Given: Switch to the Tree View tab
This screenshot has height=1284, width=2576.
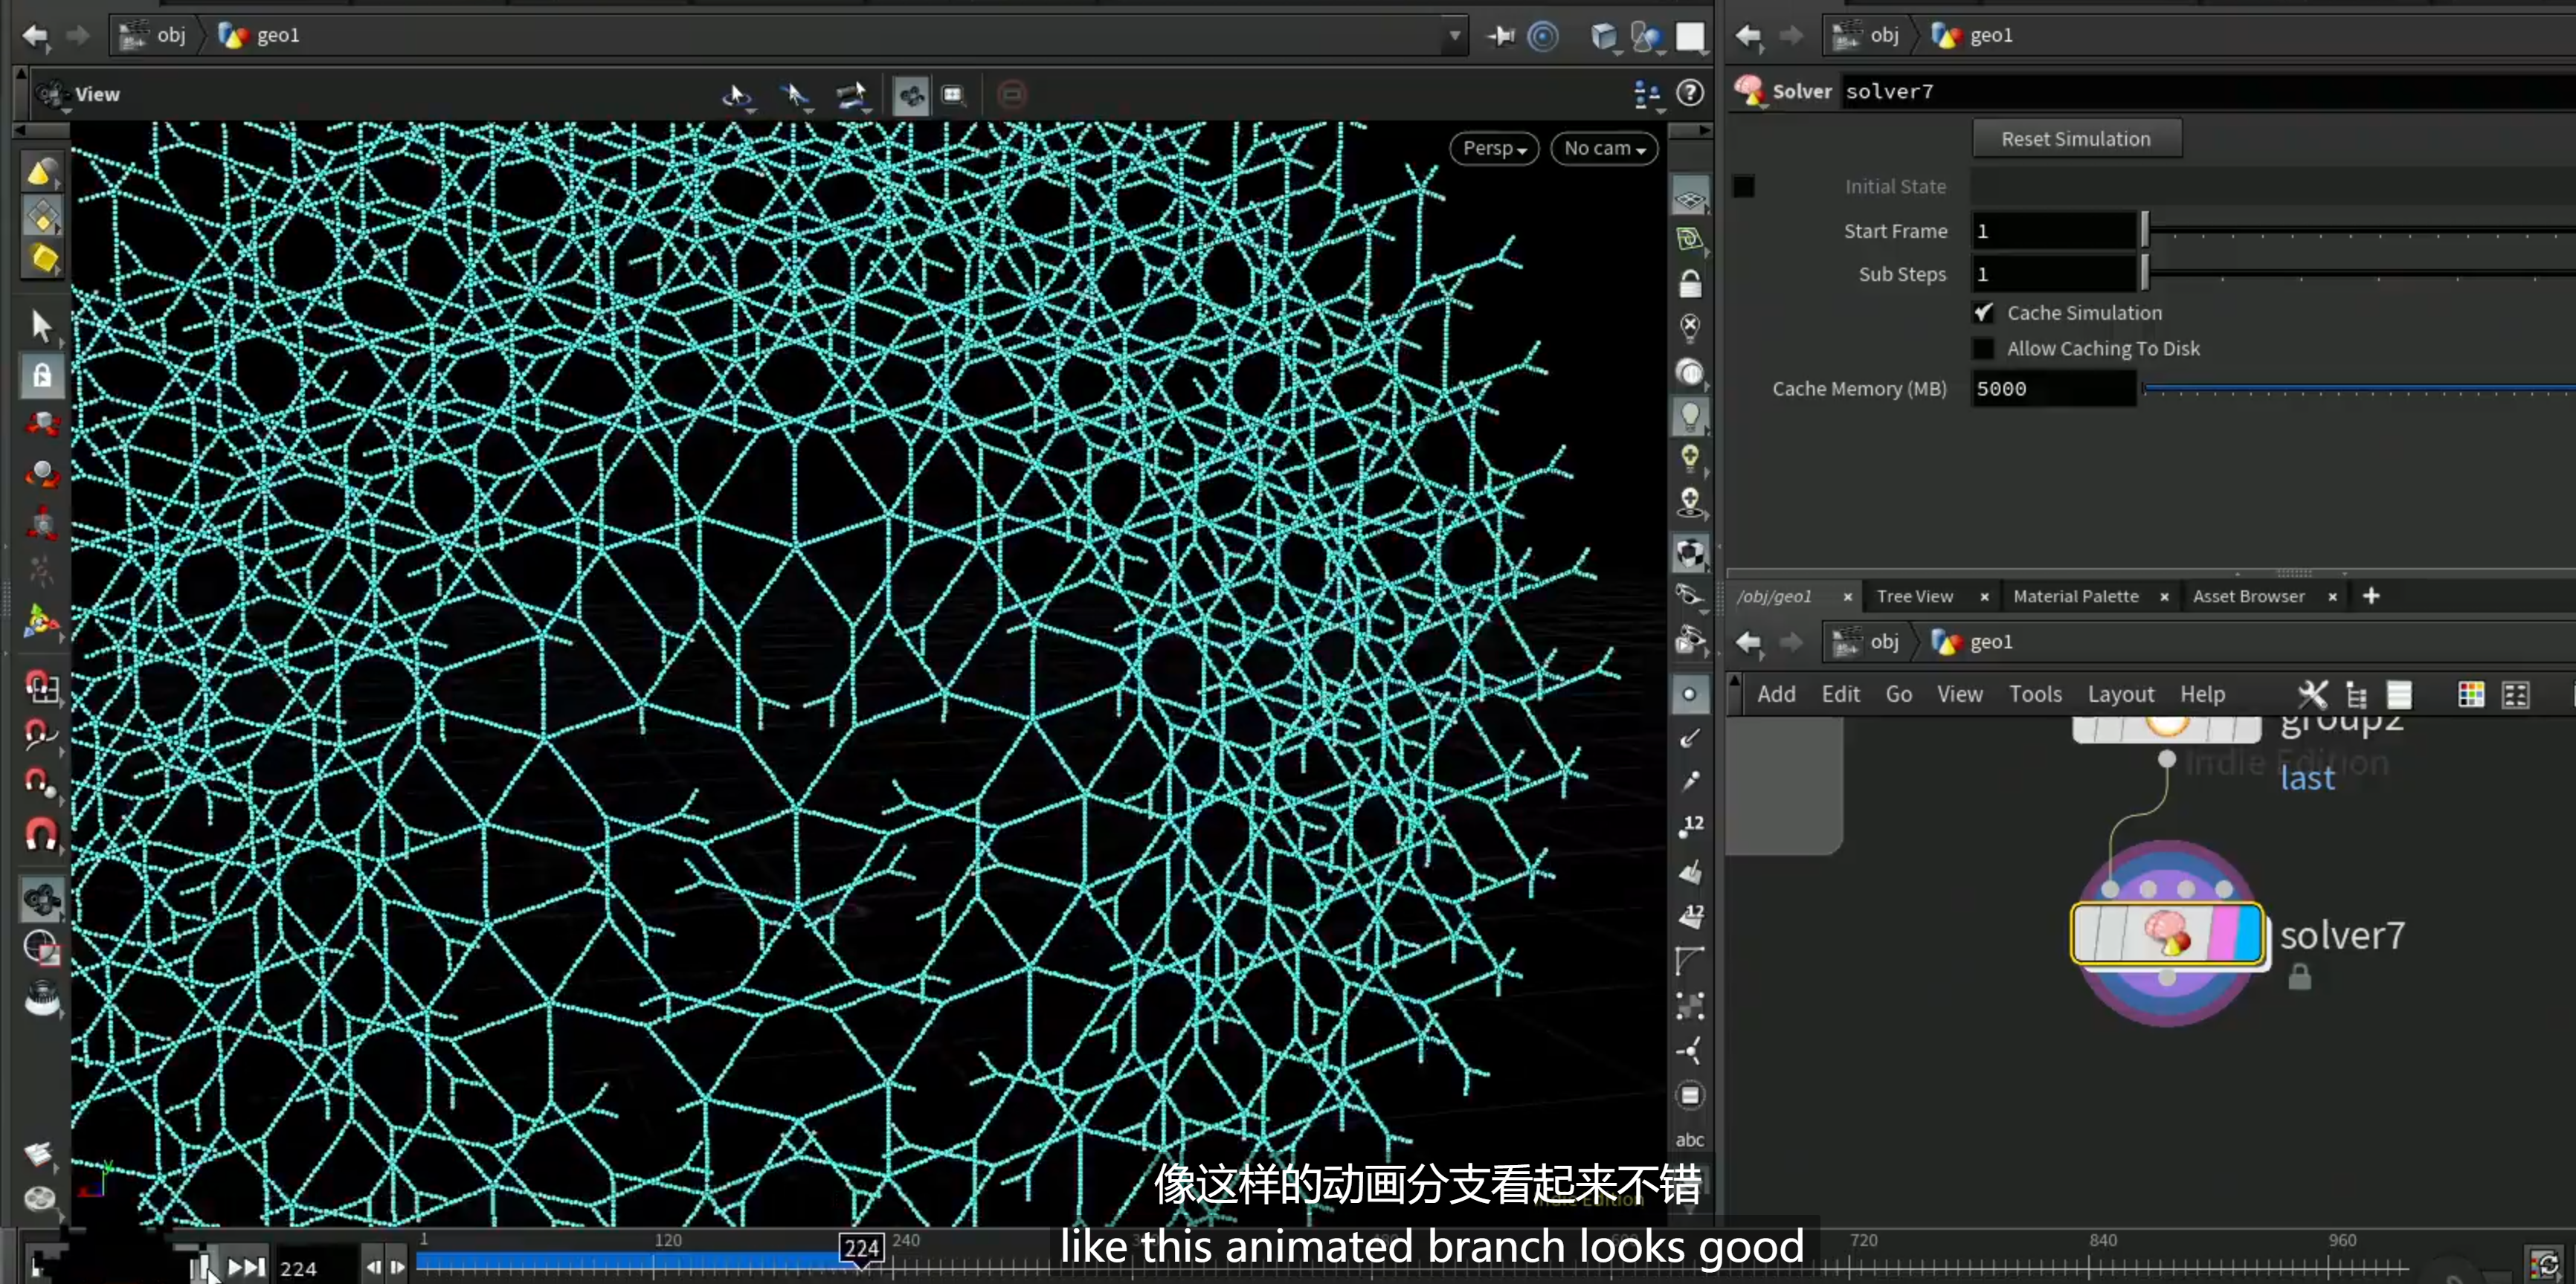Looking at the screenshot, I should [x=1914, y=596].
